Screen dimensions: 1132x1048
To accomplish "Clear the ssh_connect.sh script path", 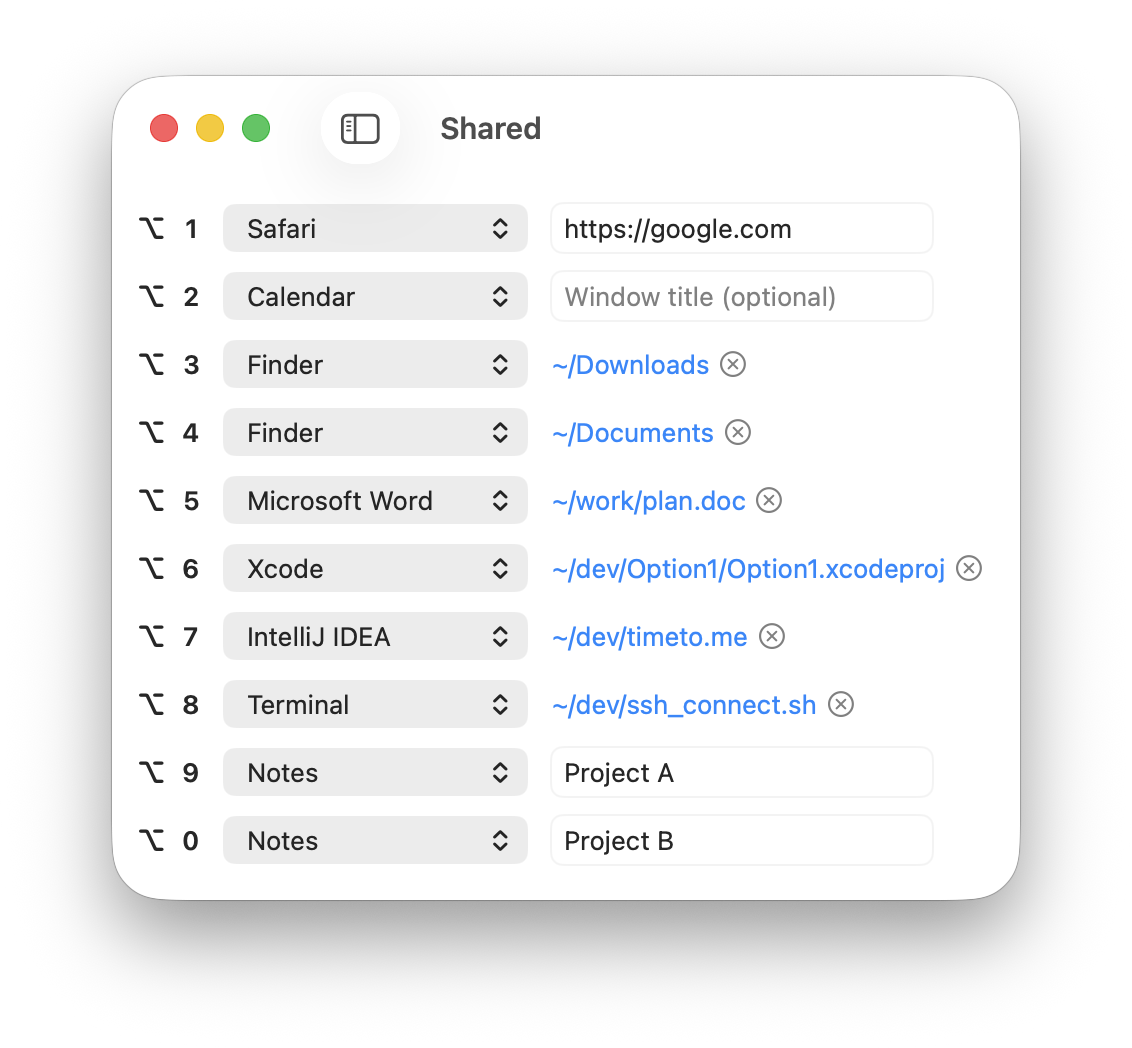I will (841, 704).
